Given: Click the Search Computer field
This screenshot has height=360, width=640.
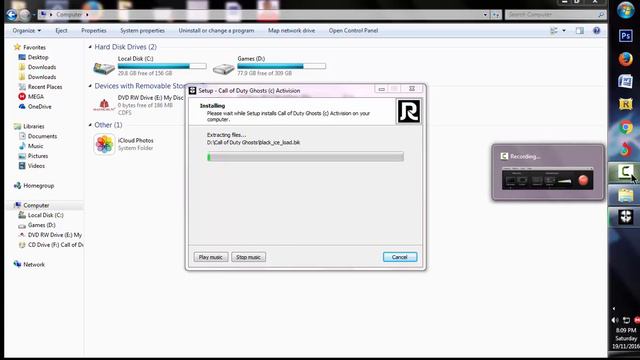Looking at the screenshot, I should pyautogui.click(x=555, y=15).
